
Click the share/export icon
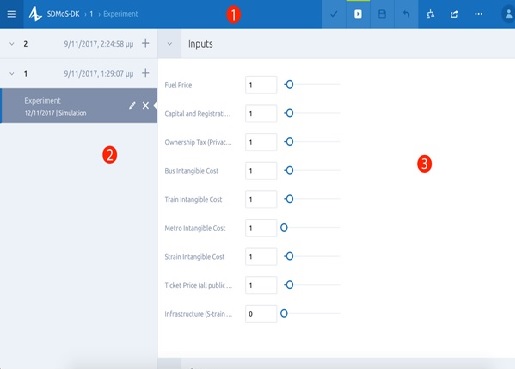click(454, 14)
